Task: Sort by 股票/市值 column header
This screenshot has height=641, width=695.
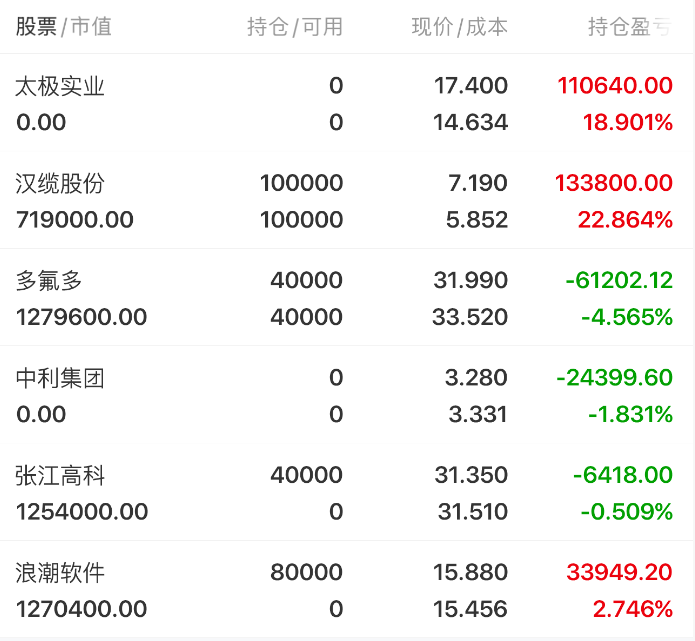Action: click(x=63, y=27)
